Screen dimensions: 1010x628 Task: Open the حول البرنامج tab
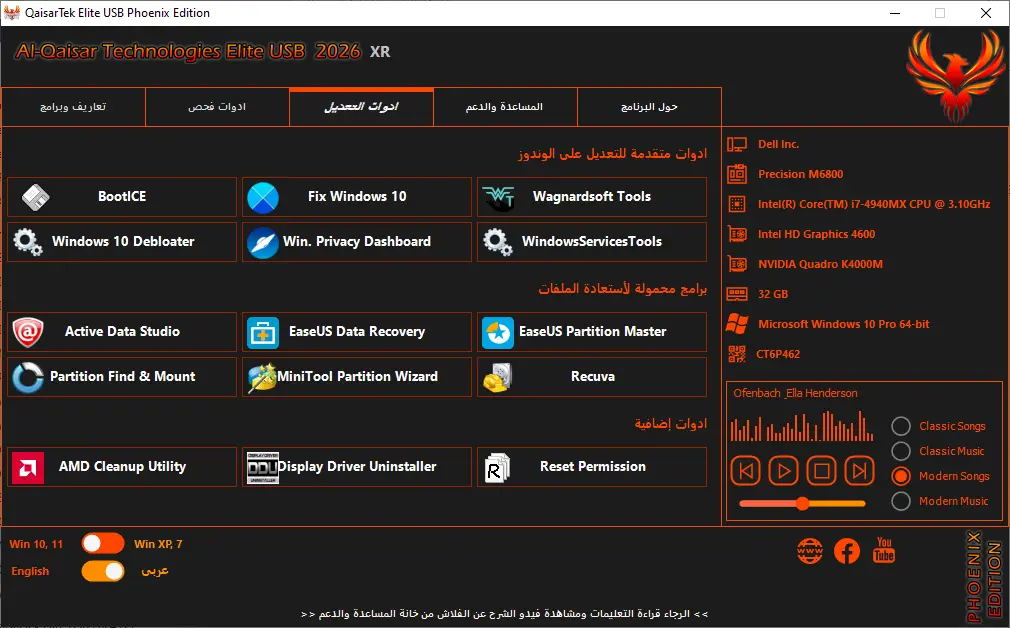649,107
